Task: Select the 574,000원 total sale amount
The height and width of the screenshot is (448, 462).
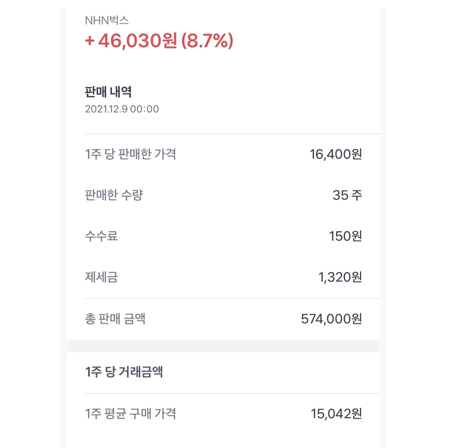Action: click(x=331, y=319)
